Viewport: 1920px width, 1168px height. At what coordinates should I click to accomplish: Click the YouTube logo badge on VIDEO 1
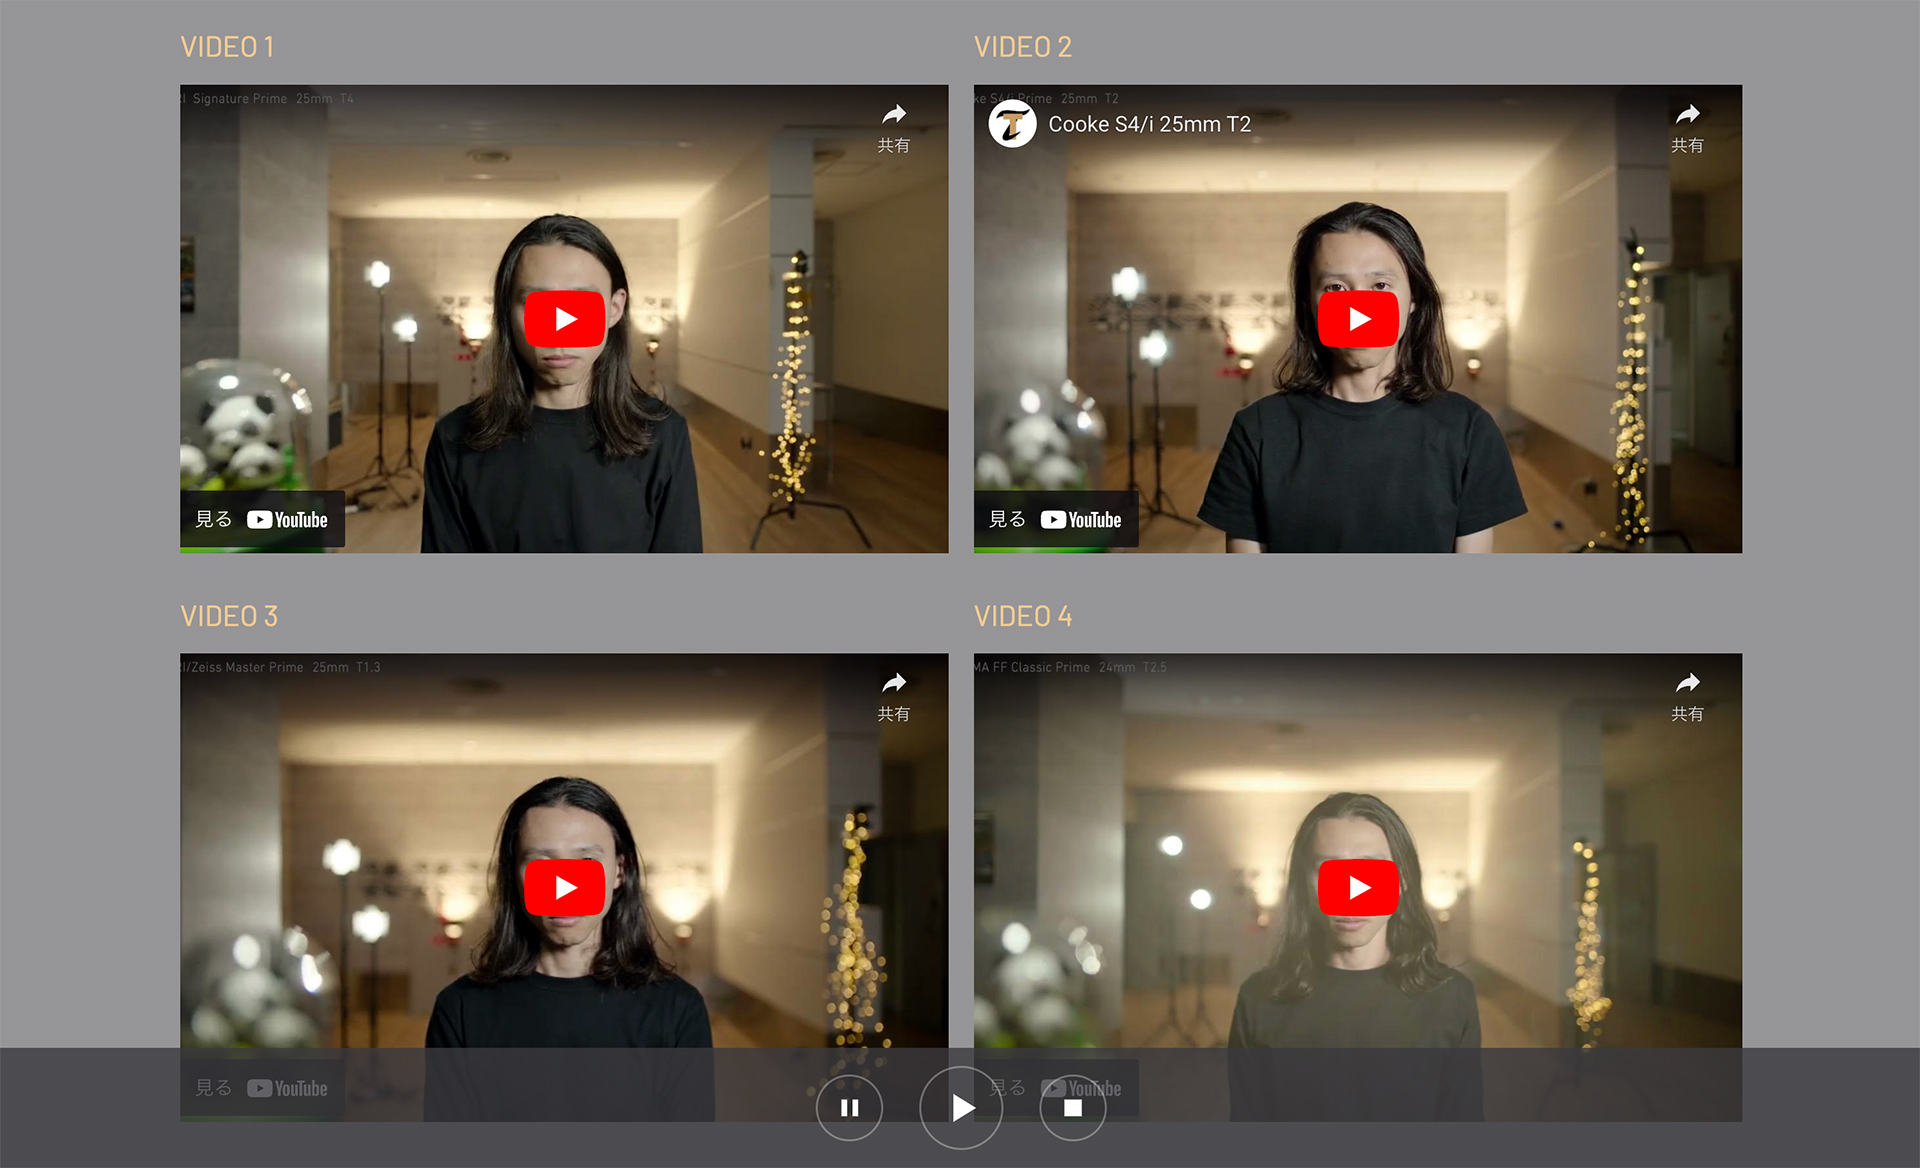pyautogui.click(x=289, y=519)
